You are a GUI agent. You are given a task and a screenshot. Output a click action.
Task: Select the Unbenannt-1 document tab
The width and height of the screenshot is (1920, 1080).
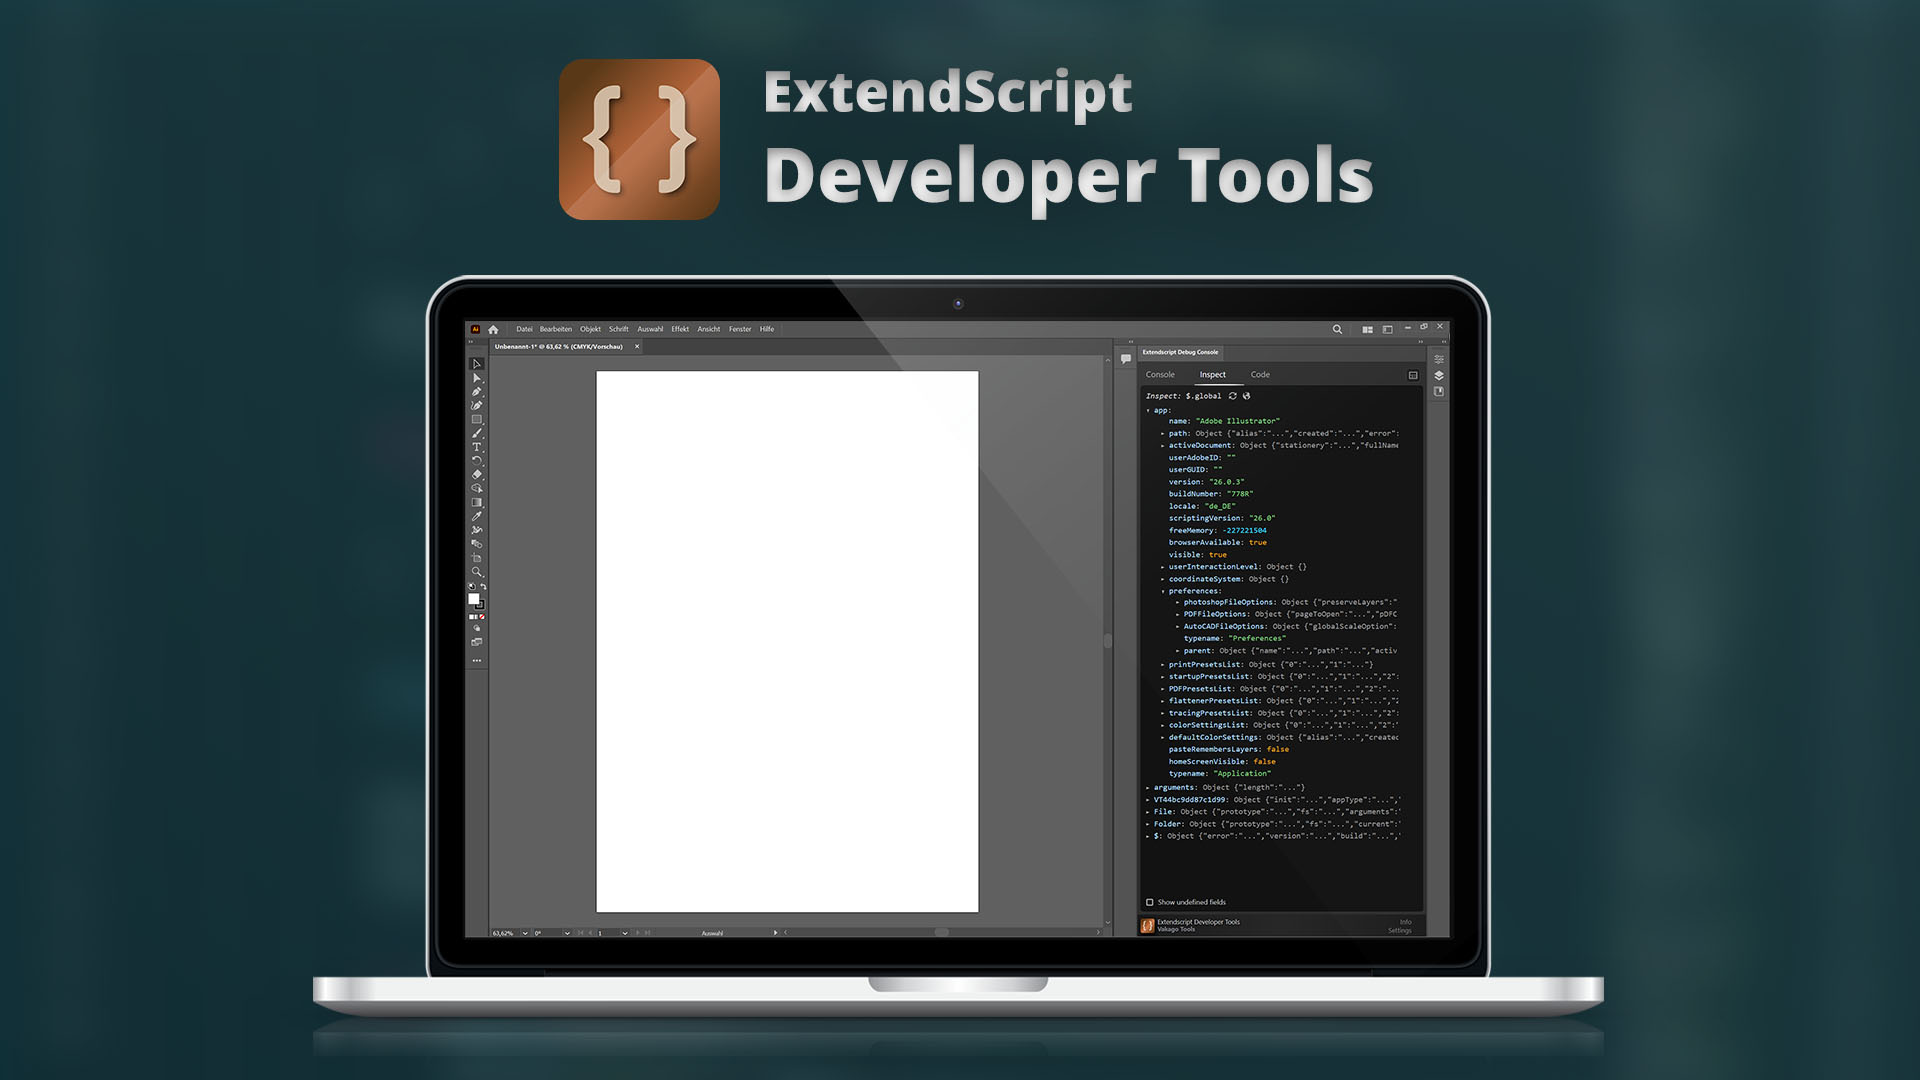[559, 347]
